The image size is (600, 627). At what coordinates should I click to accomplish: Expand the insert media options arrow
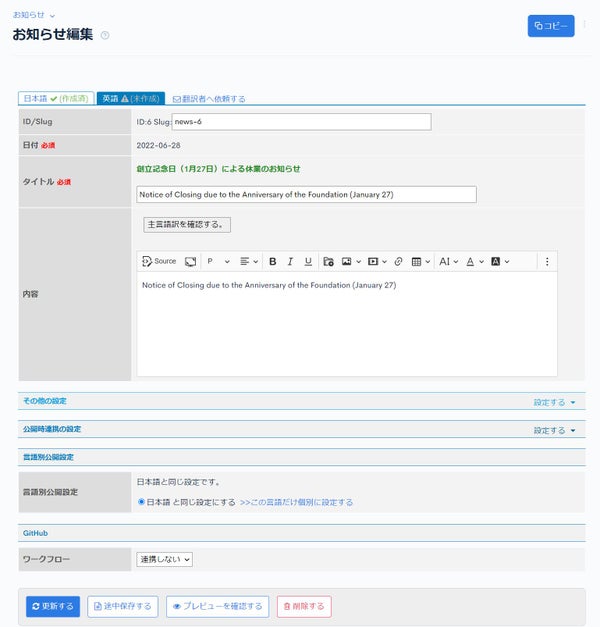tap(384, 262)
